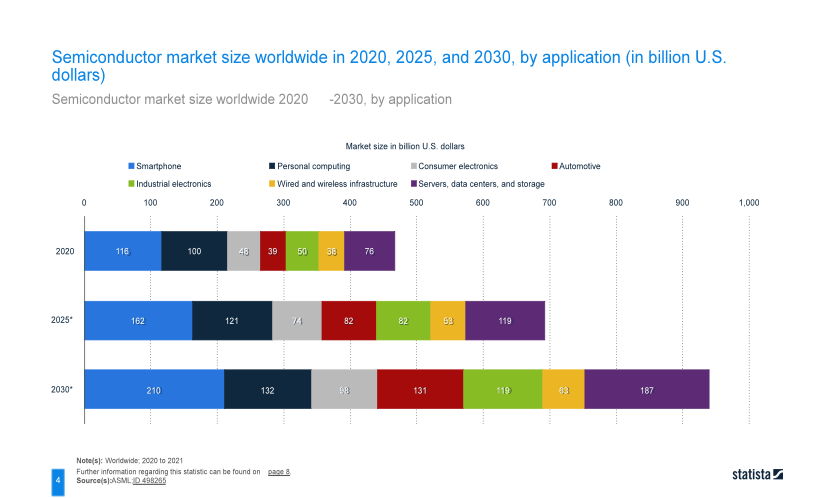Click the x-axis tick label '700'
This screenshot has width=822, height=498.
point(549,203)
